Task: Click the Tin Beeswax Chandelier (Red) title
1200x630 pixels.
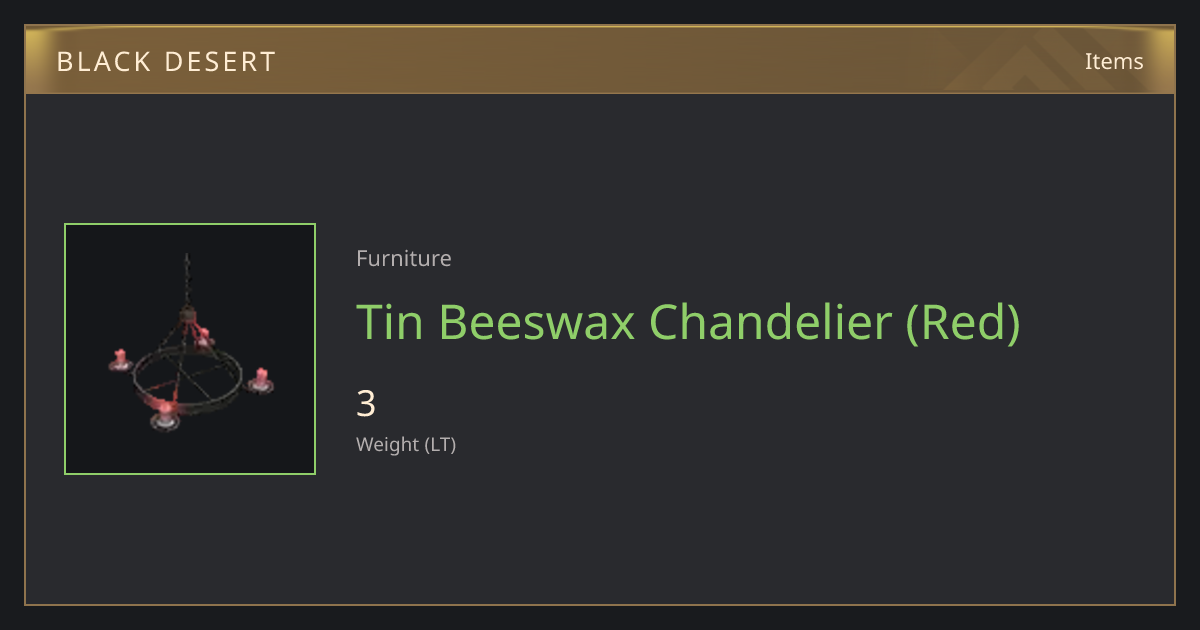Action: [689, 322]
